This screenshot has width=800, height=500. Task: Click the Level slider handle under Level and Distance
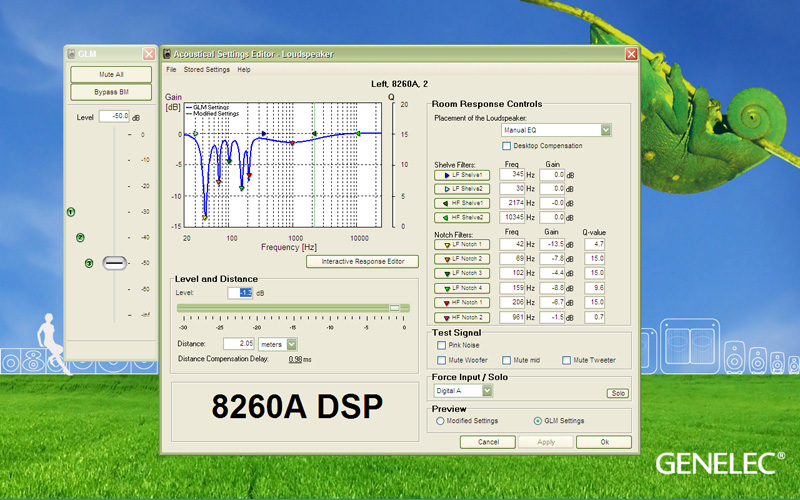[395, 308]
